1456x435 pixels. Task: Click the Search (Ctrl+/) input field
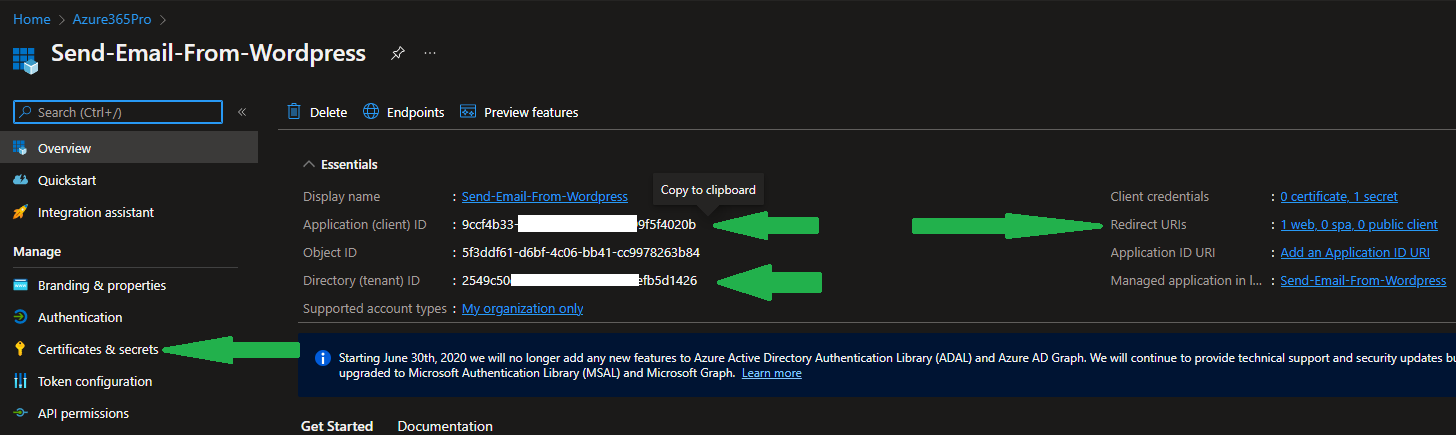pyautogui.click(x=118, y=112)
